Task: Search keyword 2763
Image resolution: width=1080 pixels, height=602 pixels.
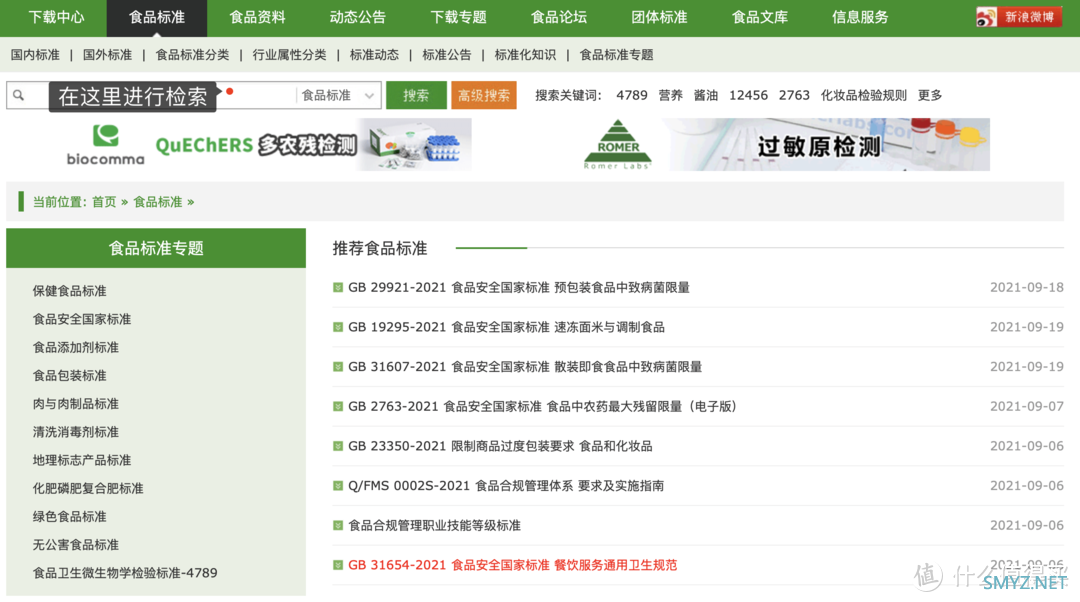Action: [794, 95]
